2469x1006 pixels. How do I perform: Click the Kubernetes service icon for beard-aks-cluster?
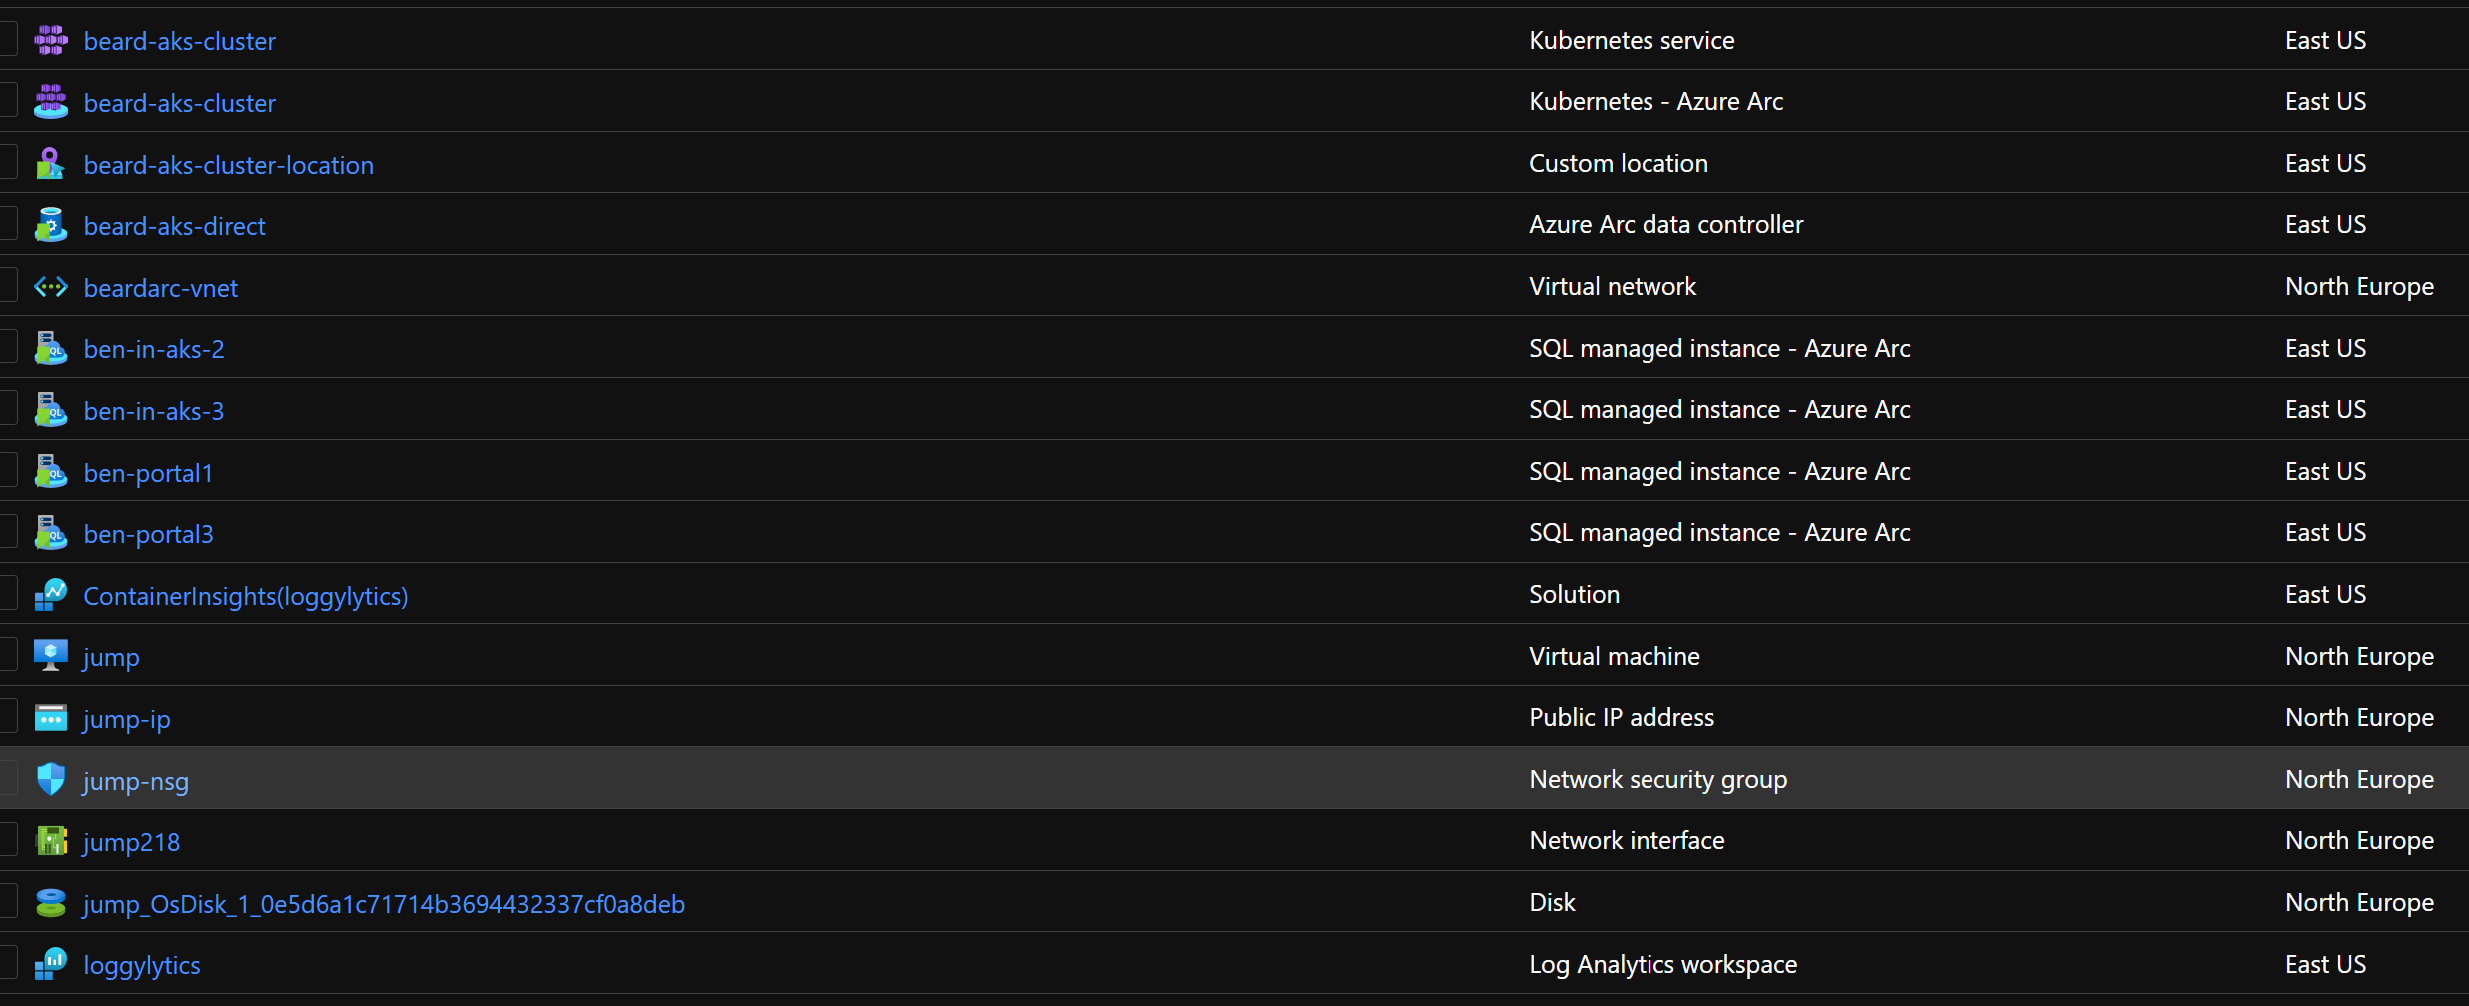tap(51, 40)
